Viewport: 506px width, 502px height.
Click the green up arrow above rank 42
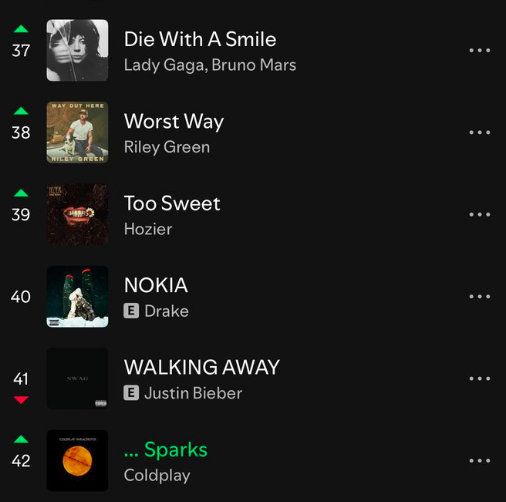pyautogui.click(x=21, y=439)
